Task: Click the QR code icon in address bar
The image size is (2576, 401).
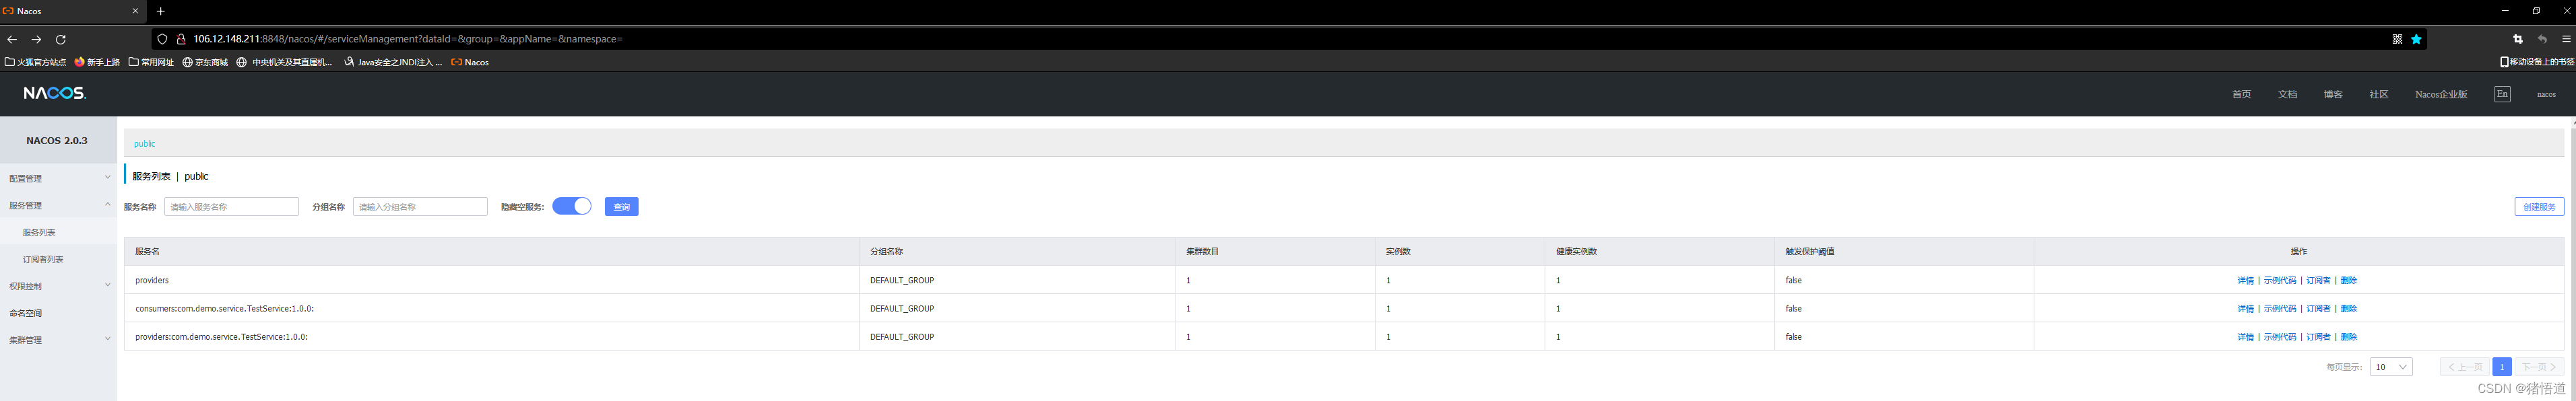Action: click(x=2397, y=39)
